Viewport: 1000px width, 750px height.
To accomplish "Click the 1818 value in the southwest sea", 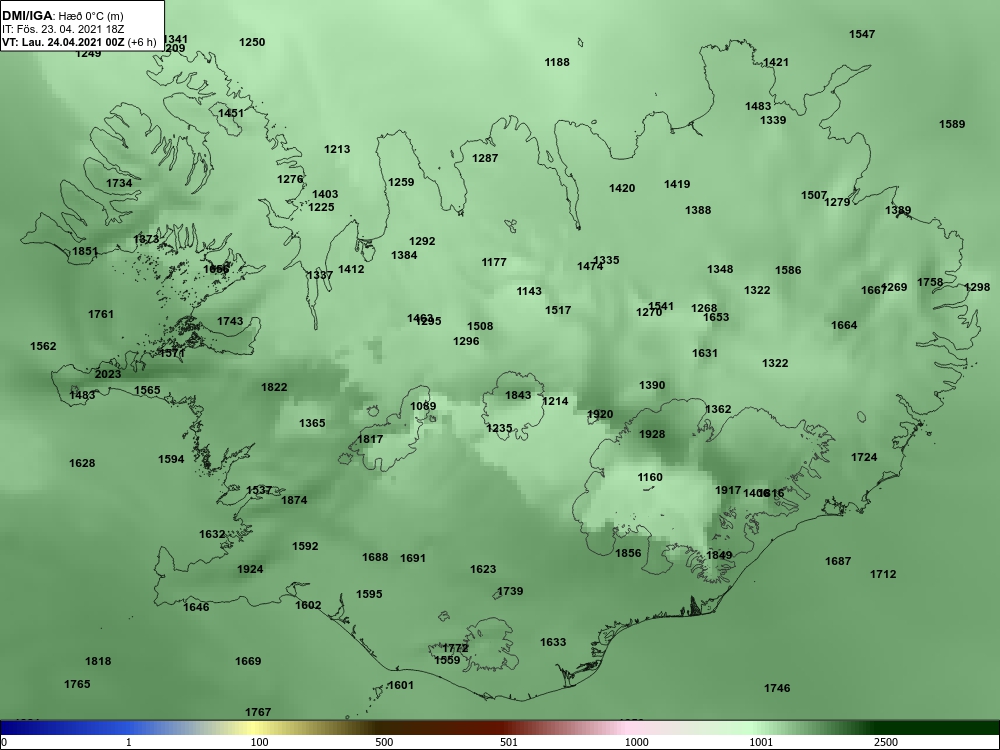I will [x=98, y=661].
